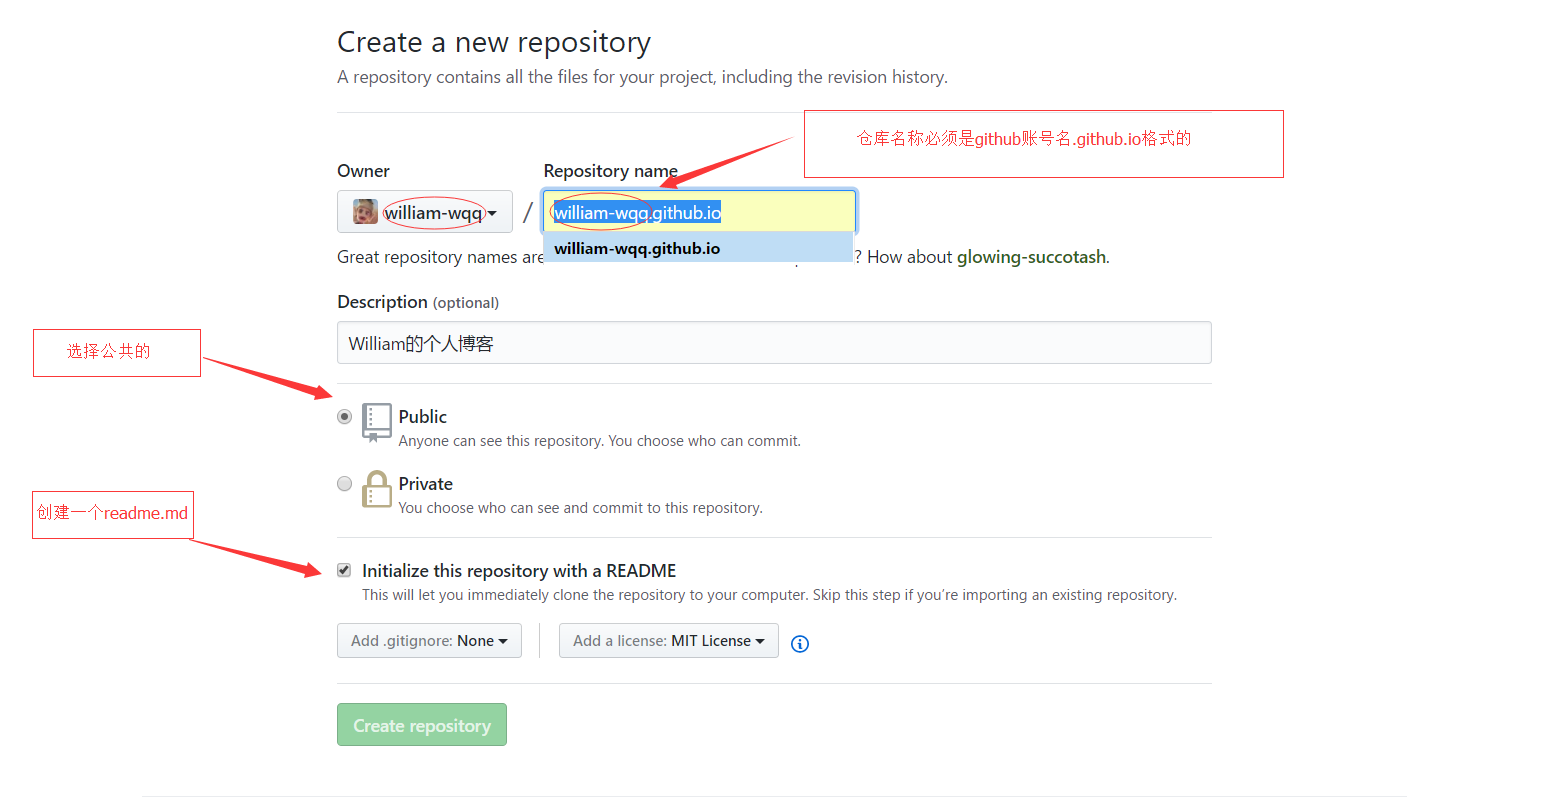1568x797 pixels.
Task: Select the Public radio button
Action: (345, 416)
